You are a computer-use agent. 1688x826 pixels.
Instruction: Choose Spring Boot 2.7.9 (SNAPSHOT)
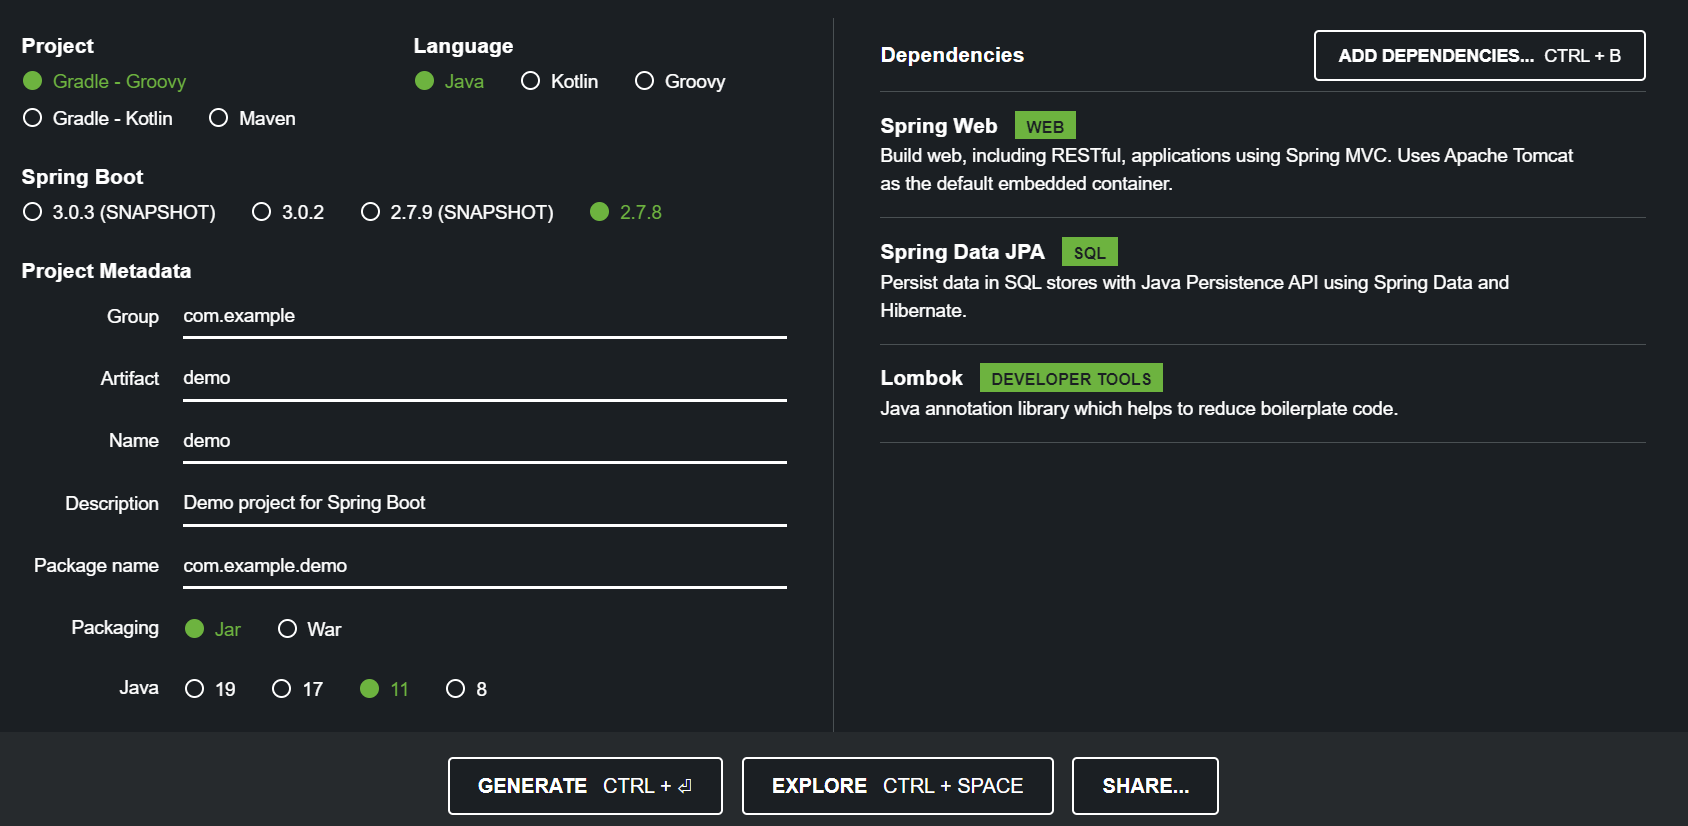457,212
